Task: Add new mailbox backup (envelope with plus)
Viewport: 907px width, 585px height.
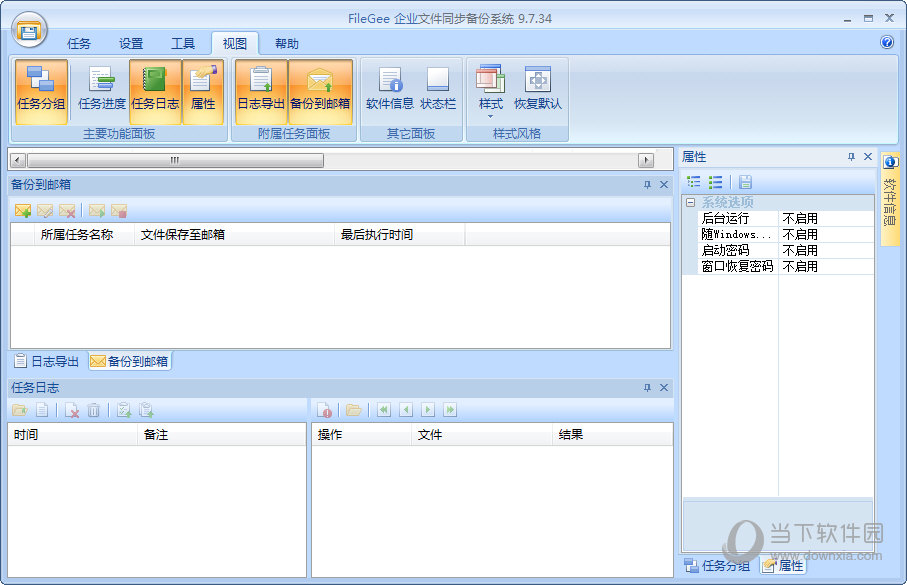Action: point(23,211)
